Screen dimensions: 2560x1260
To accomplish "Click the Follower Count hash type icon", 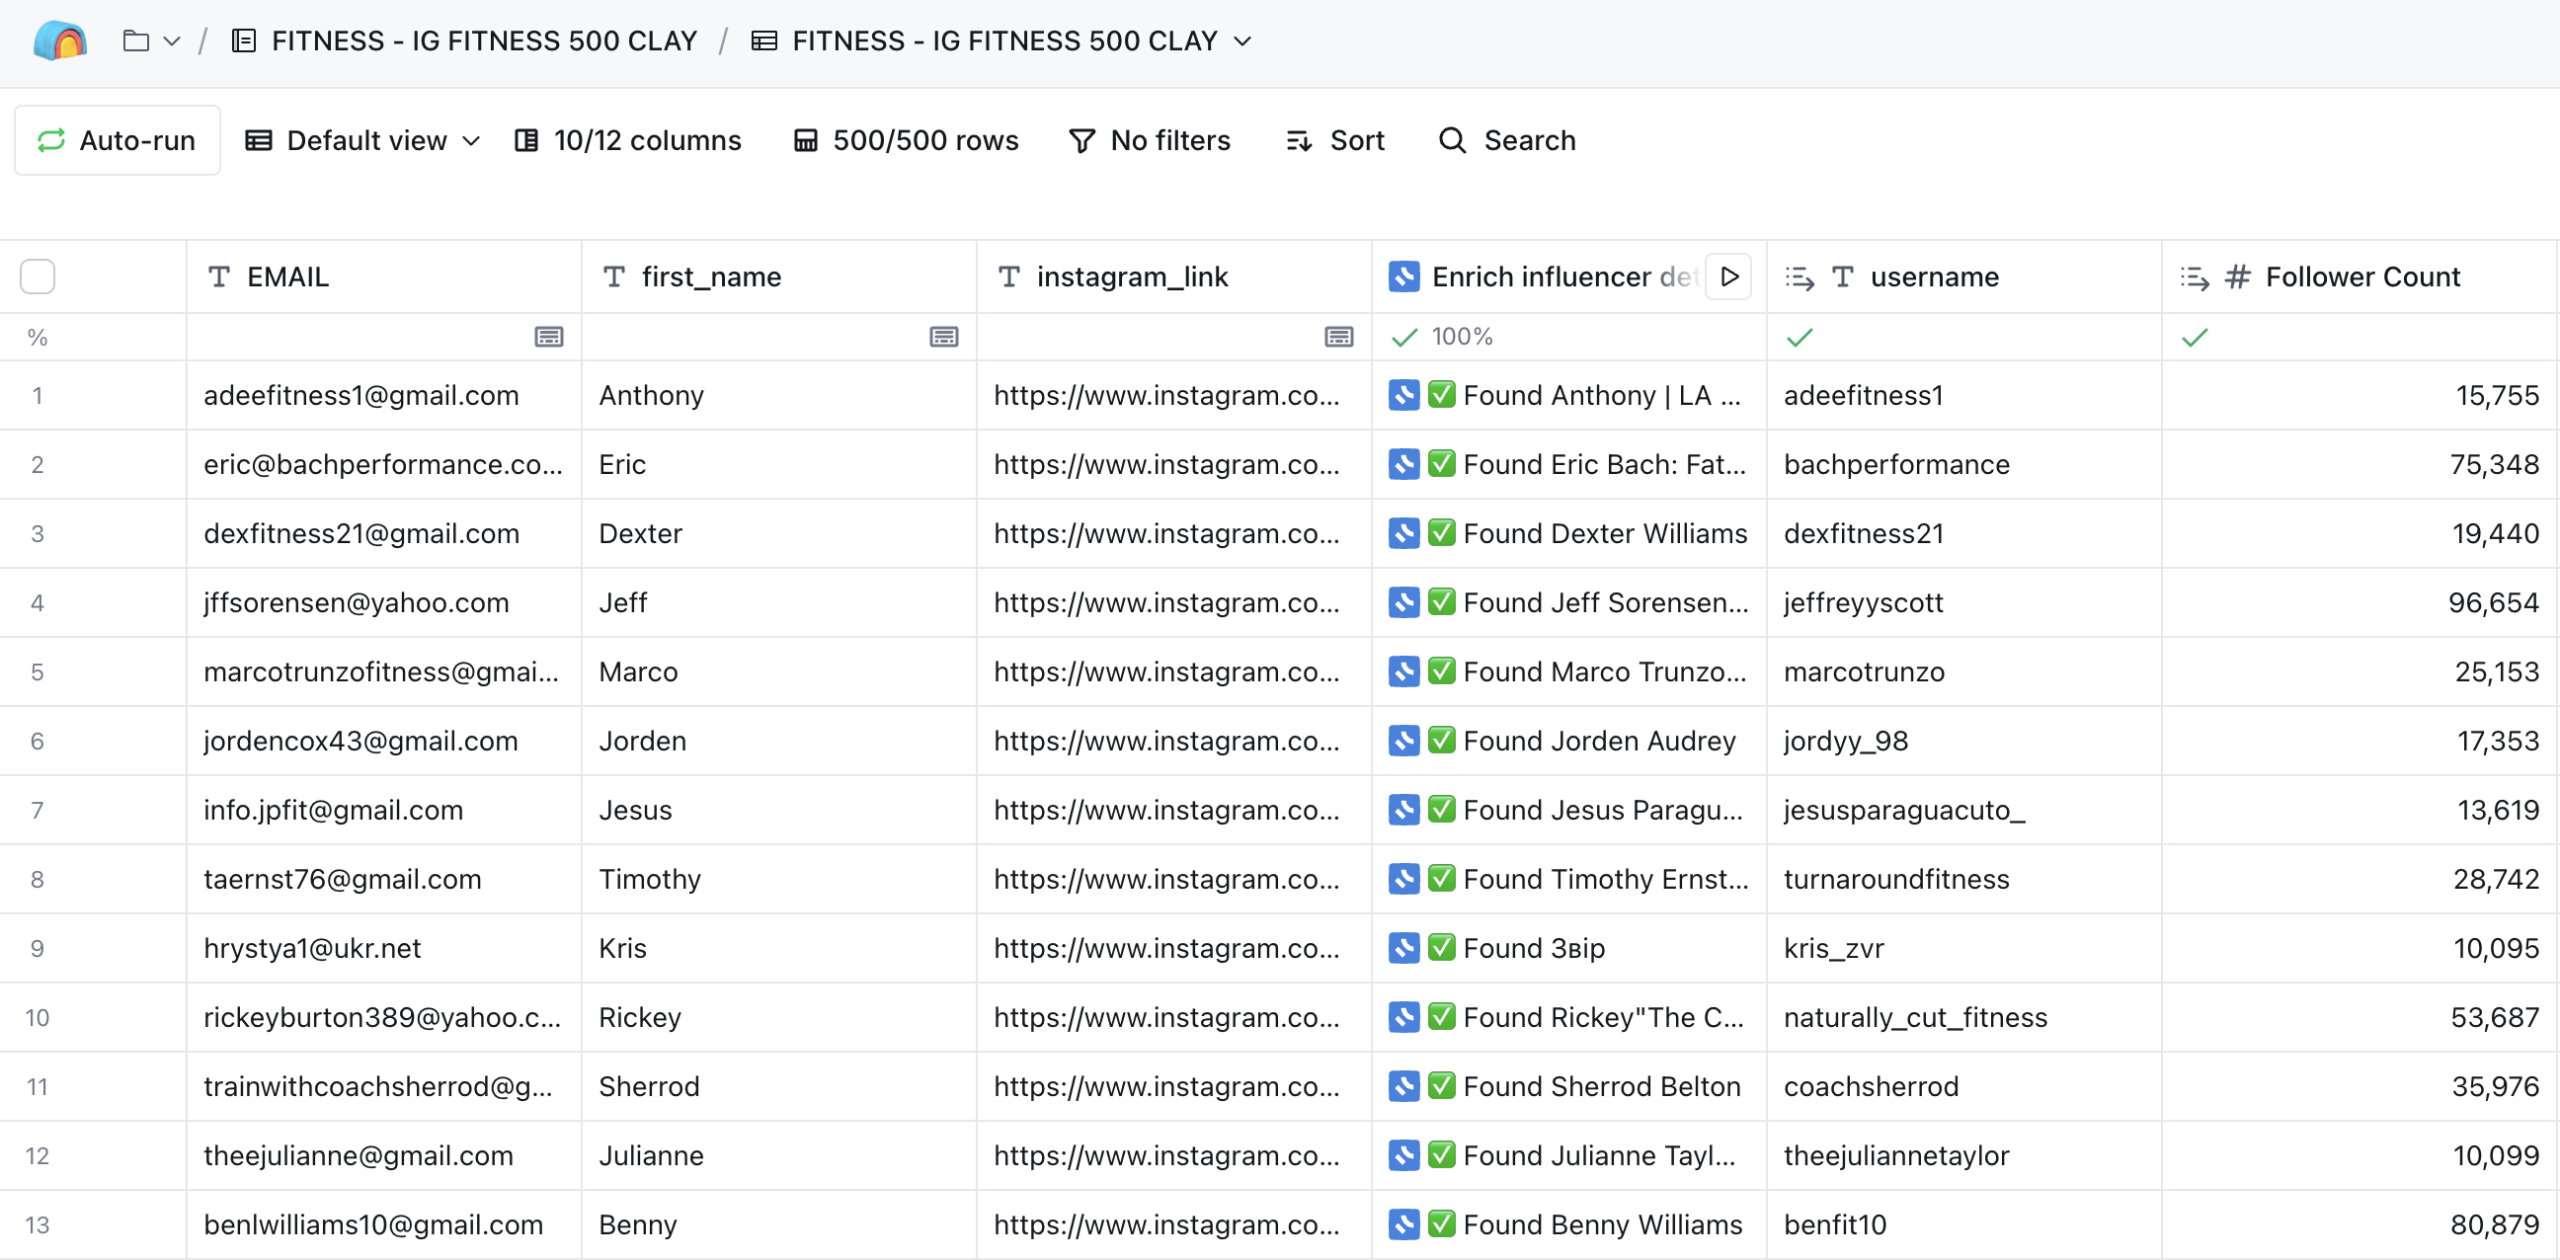I will tap(2237, 277).
